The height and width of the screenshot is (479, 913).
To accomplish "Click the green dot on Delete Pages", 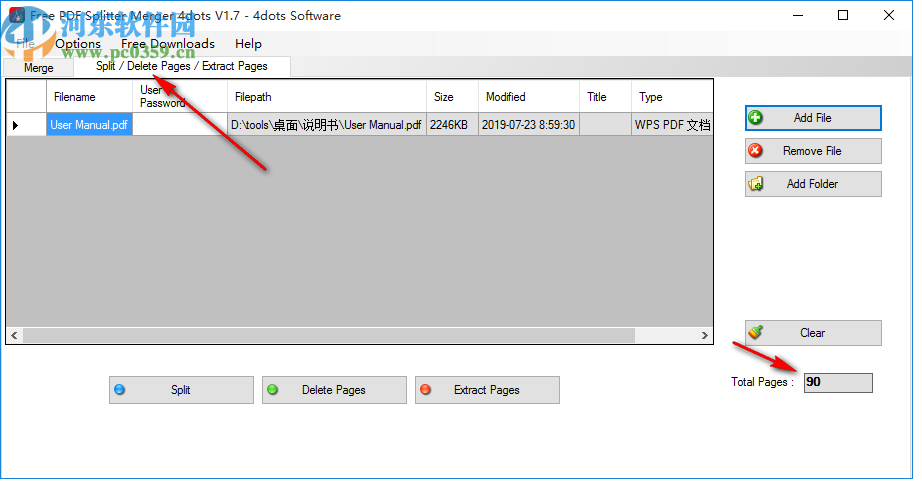I will [273, 389].
